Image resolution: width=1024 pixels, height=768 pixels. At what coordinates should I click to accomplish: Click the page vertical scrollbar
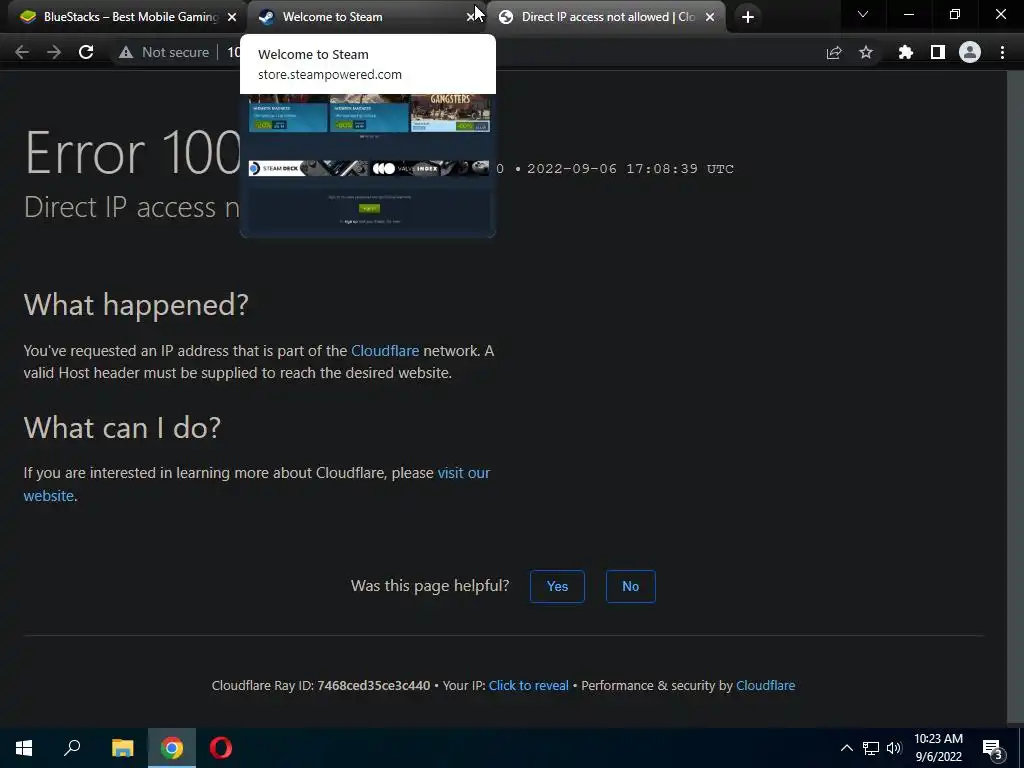click(1015, 398)
